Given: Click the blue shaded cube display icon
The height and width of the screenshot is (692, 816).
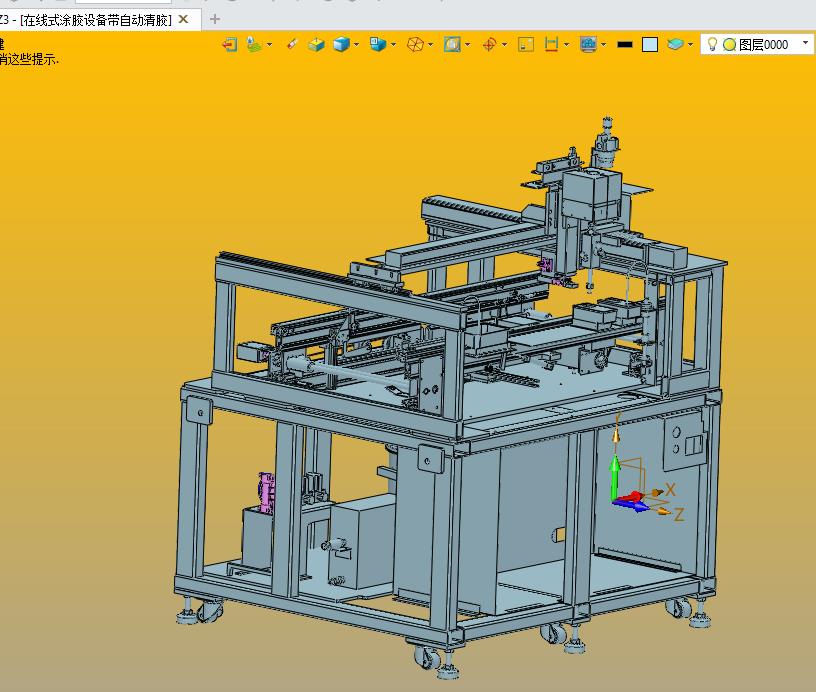Looking at the screenshot, I should (x=341, y=45).
